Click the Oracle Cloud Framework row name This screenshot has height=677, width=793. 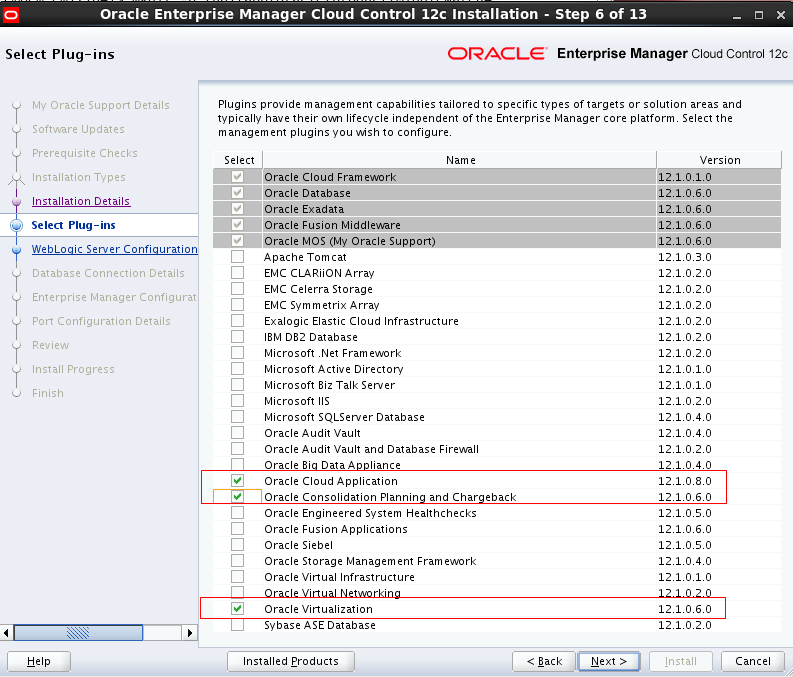click(x=330, y=177)
